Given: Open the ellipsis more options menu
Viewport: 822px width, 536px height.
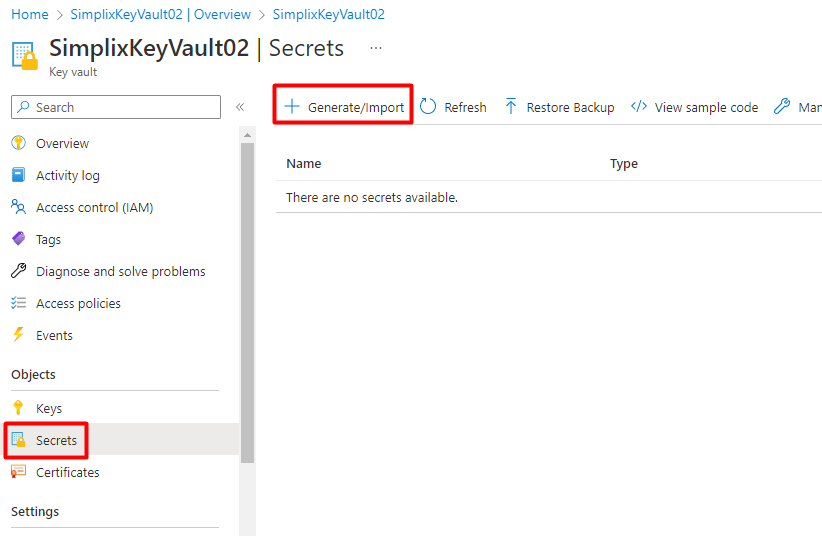Looking at the screenshot, I should (x=376, y=48).
